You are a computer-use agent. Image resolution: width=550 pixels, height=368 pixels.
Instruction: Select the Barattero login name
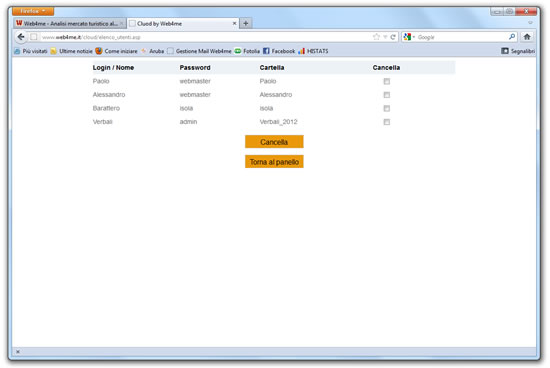pos(106,108)
